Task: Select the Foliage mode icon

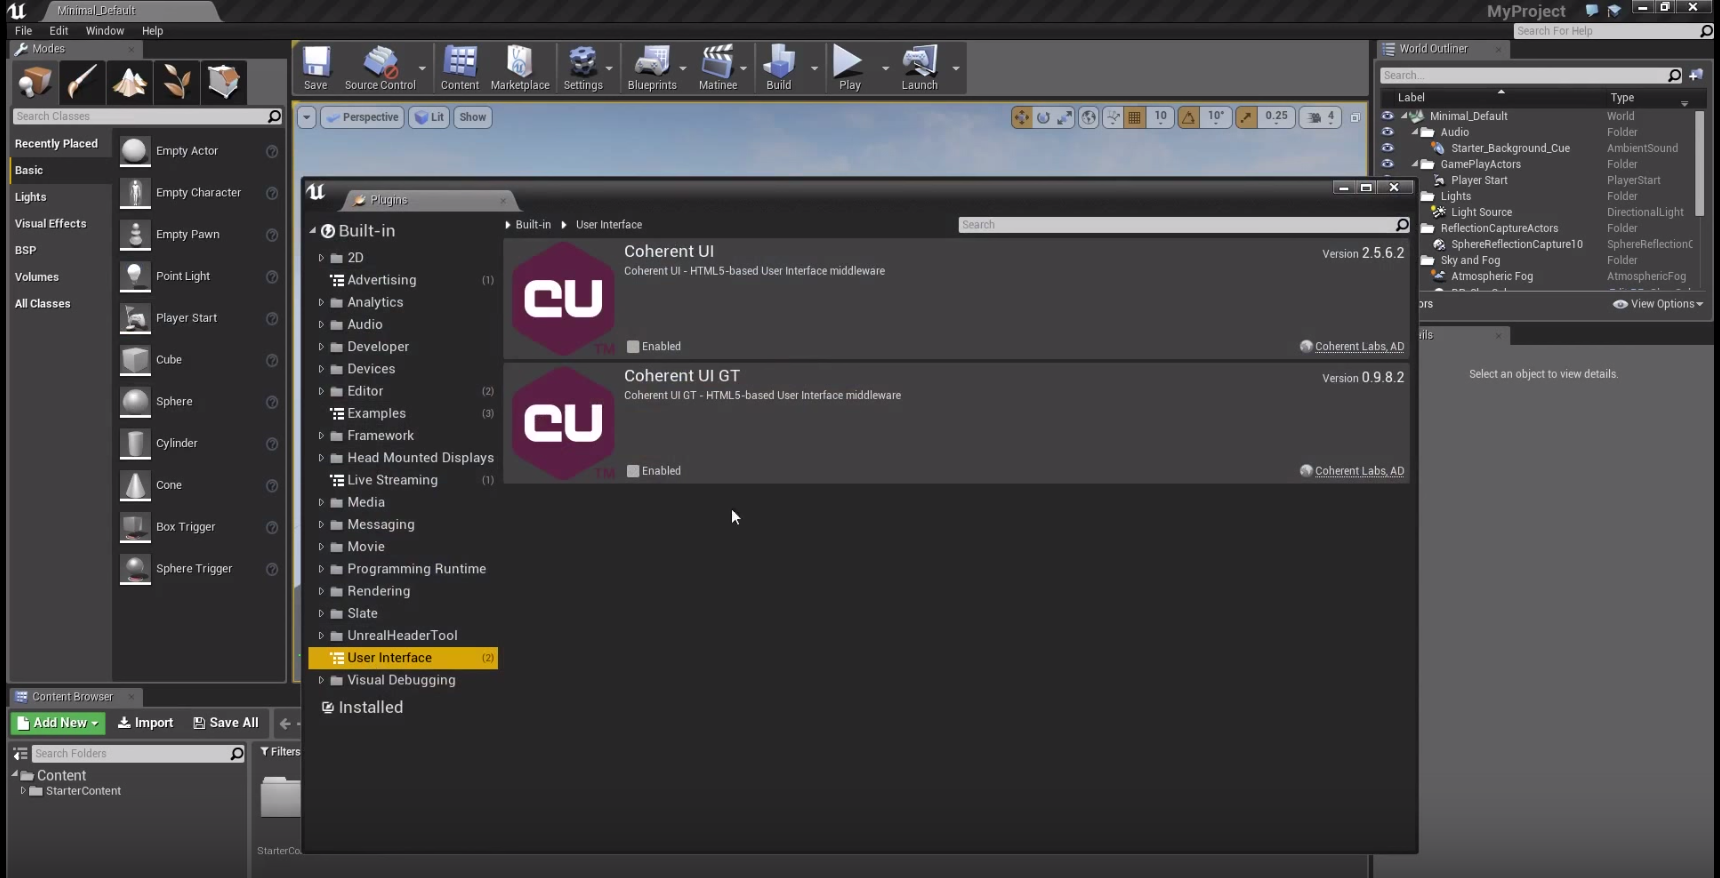Action: [177, 82]
